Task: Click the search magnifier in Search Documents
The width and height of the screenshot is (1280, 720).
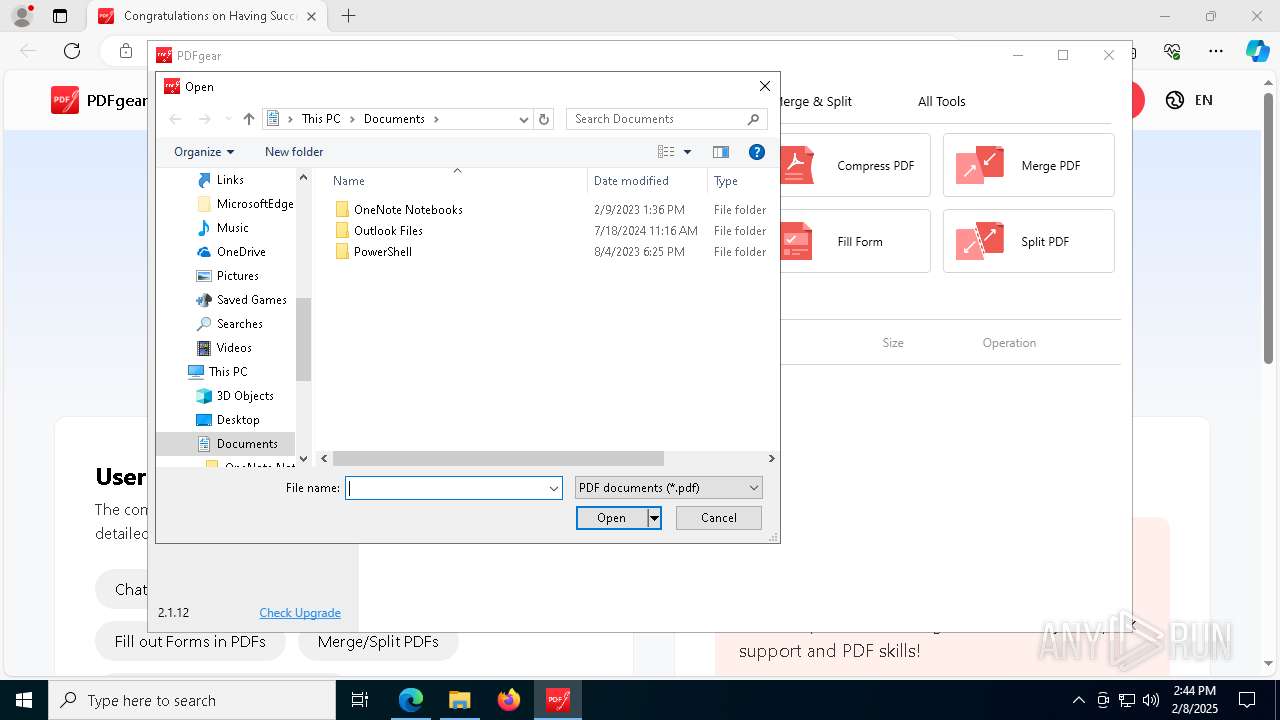Action: (754, 119)
